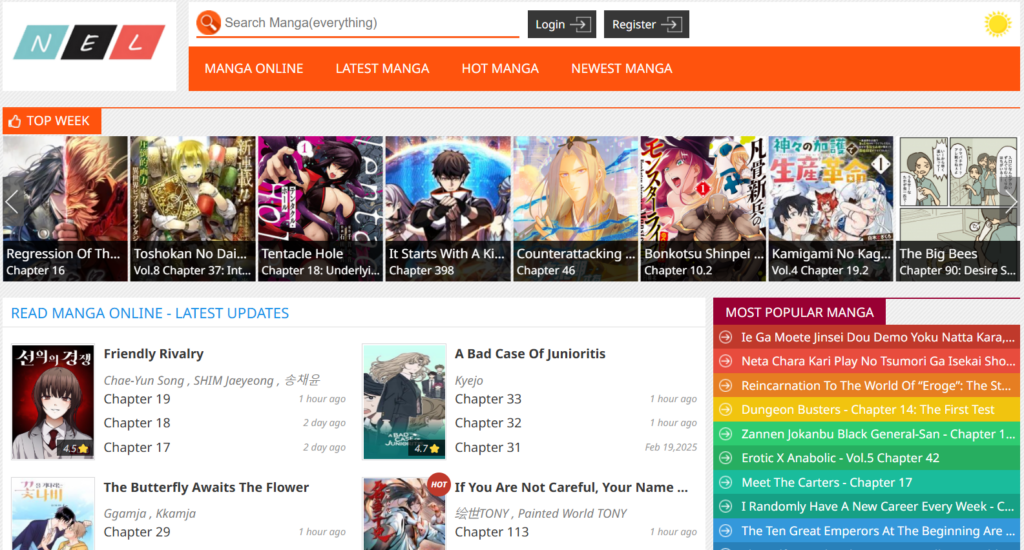This screenshot has width=1024, height=550.
Task: Open The Ten Great Emperors popular entry
Action: [x=878, y=531]
